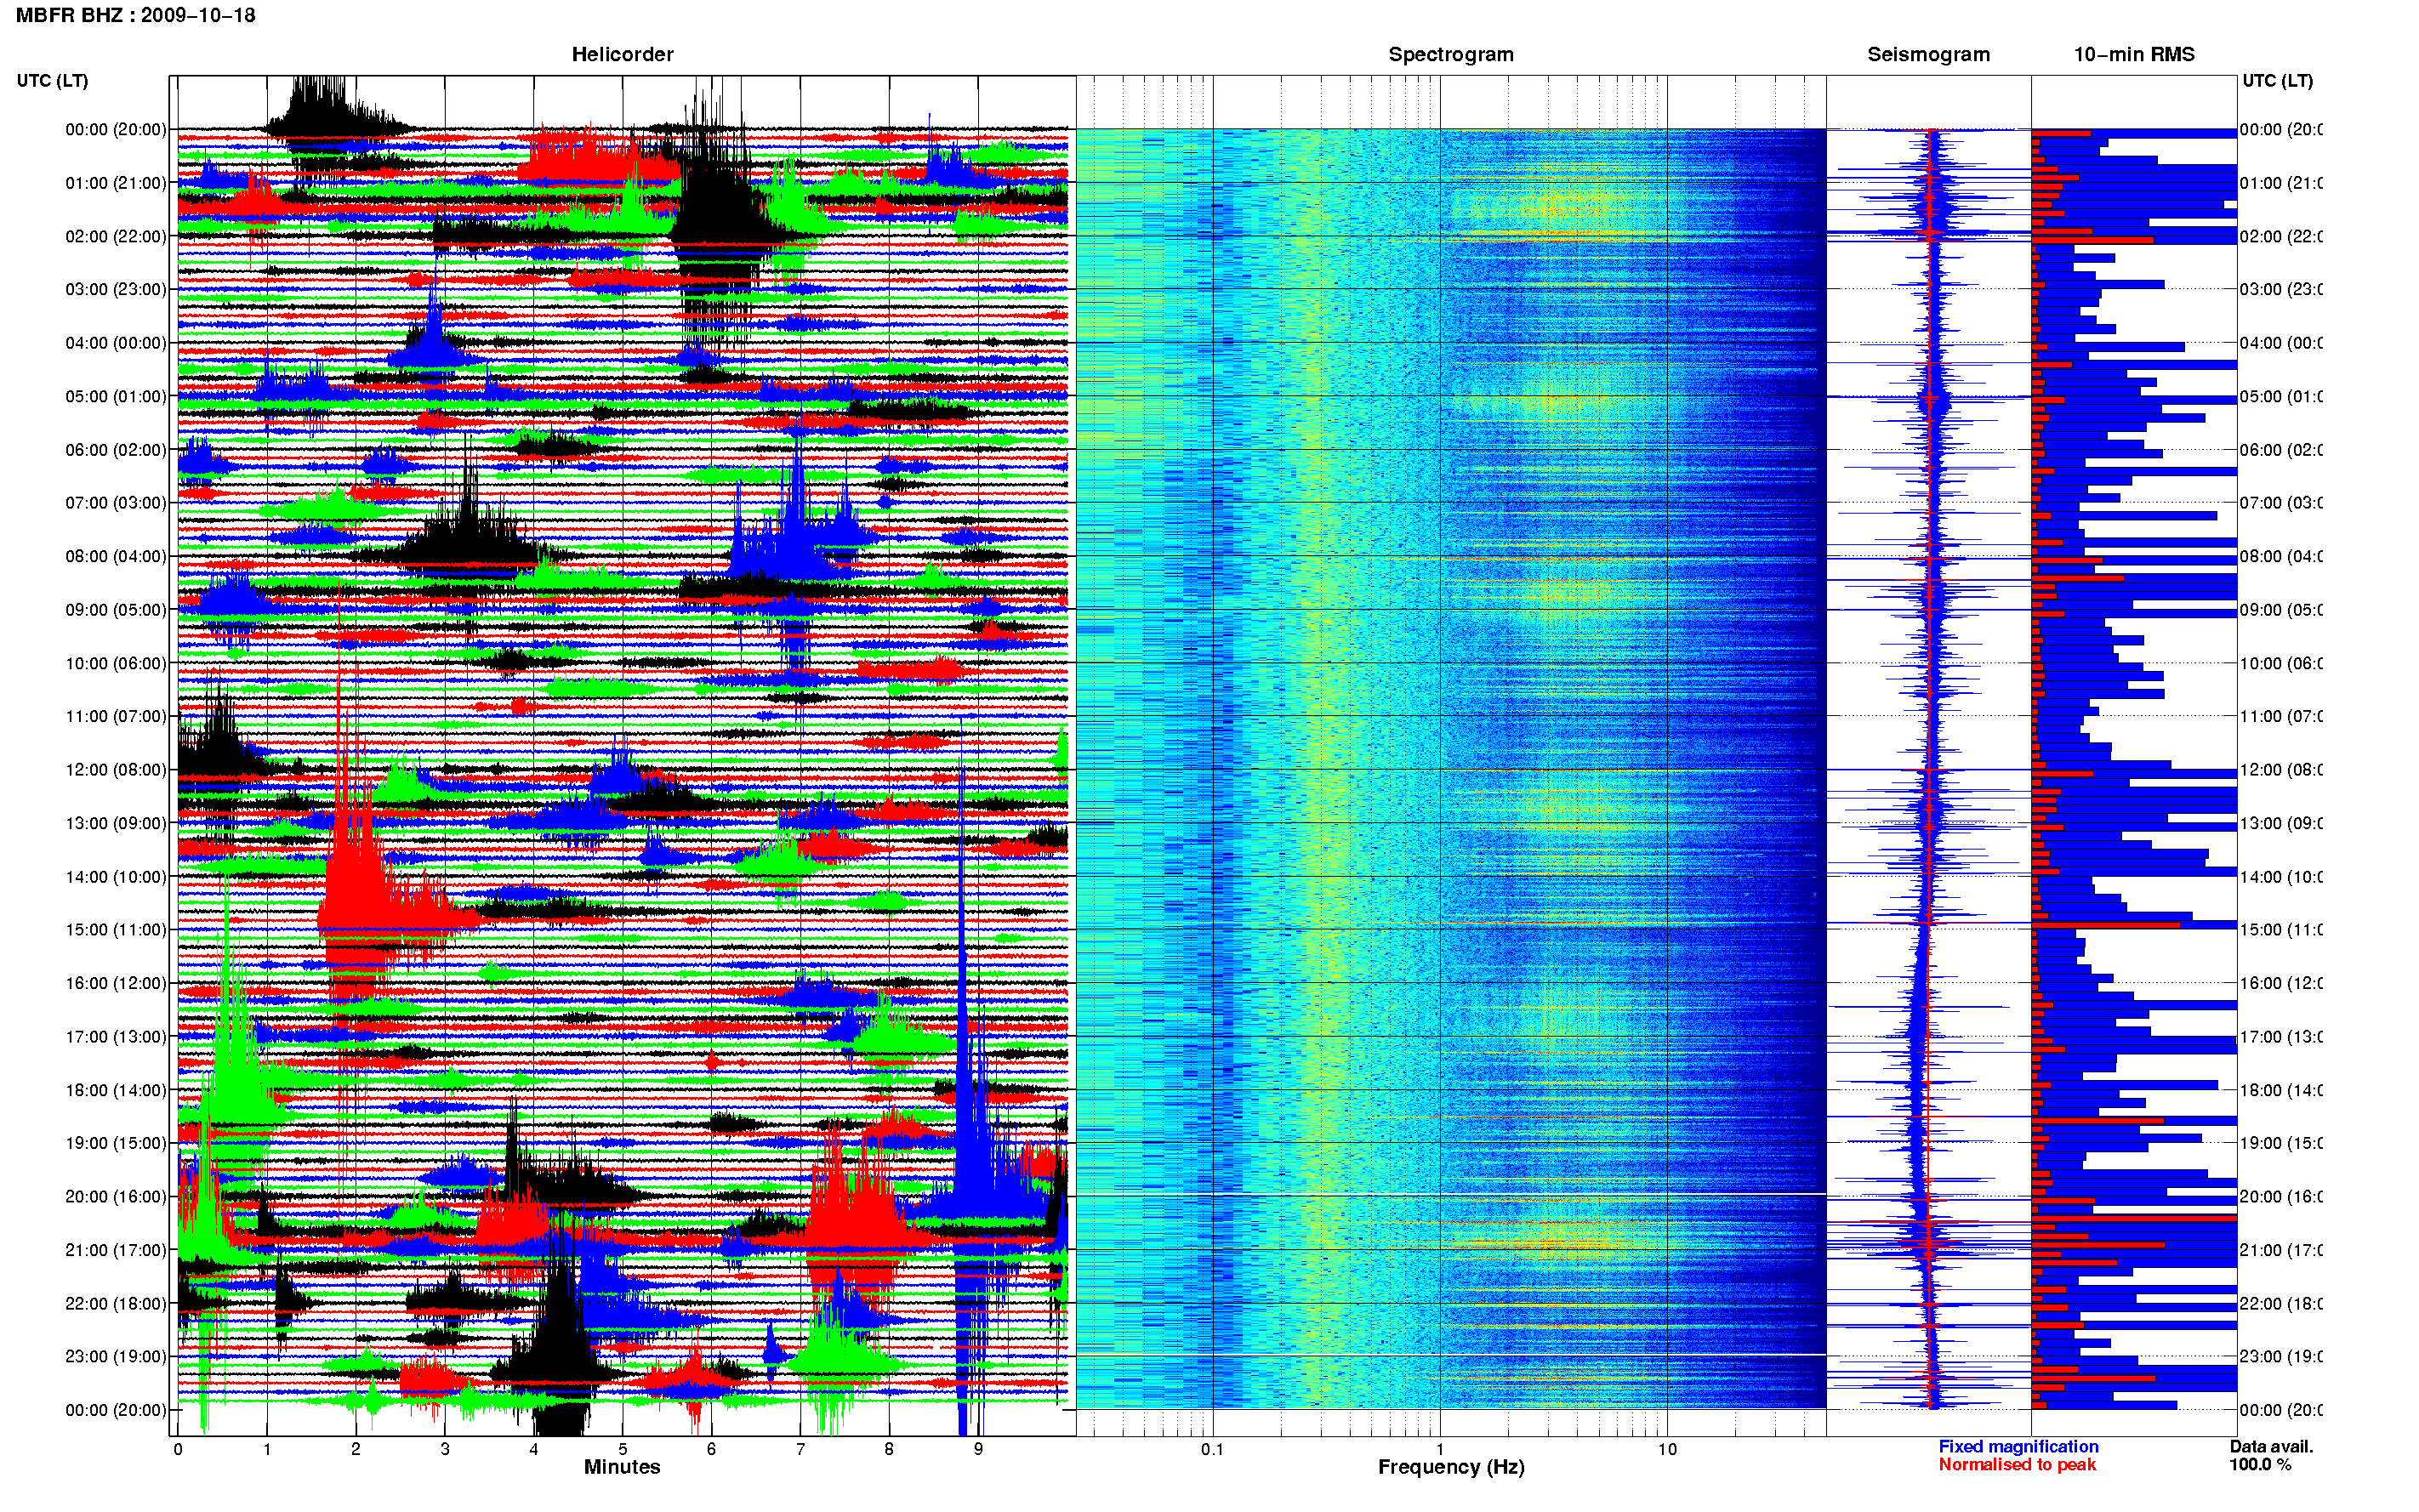The width and height of the screenshot is (2419, 1512).
Task: Click the right 'UTC (LT)' axis label
Action: (2277, 81)
